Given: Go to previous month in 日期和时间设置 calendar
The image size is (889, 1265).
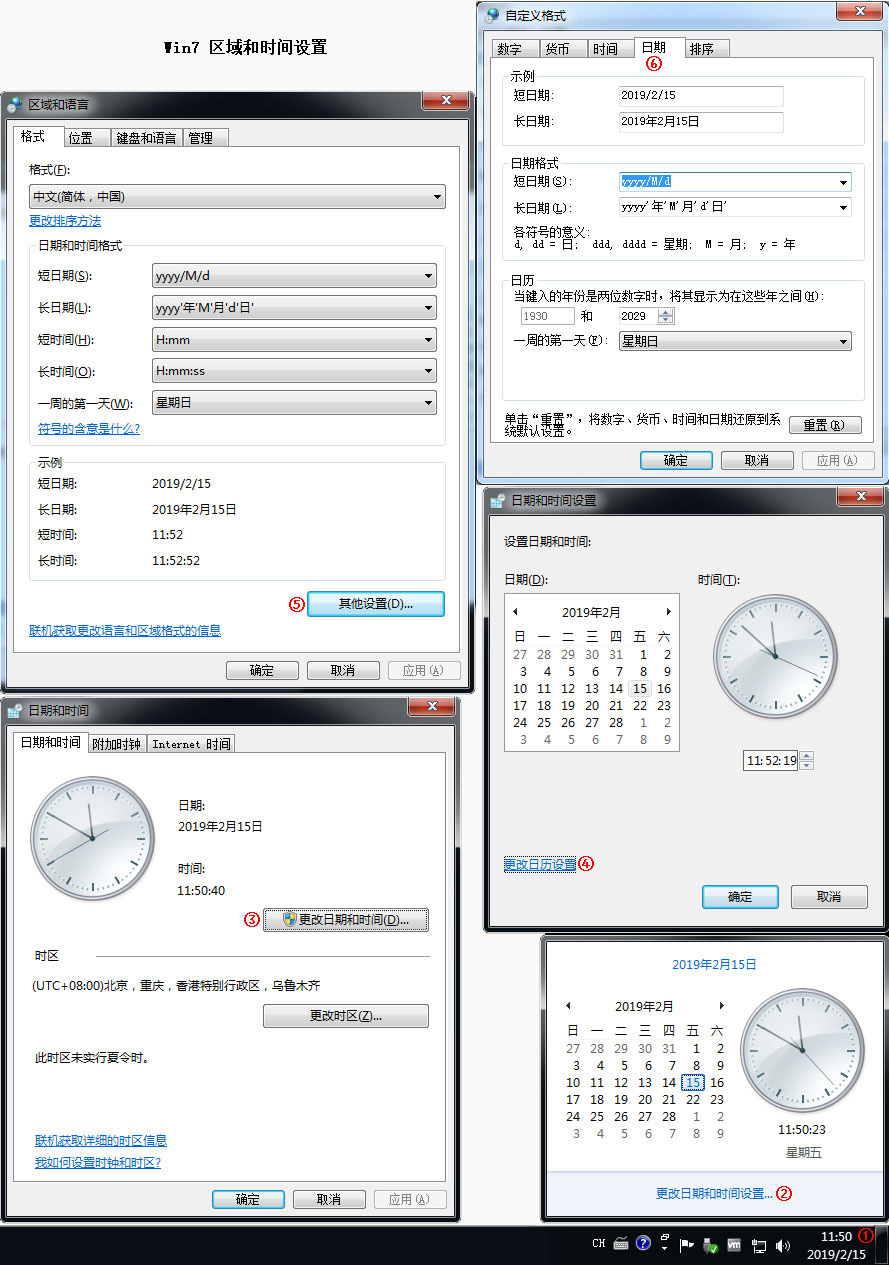Looking at the screenshot, I should 515,612.
